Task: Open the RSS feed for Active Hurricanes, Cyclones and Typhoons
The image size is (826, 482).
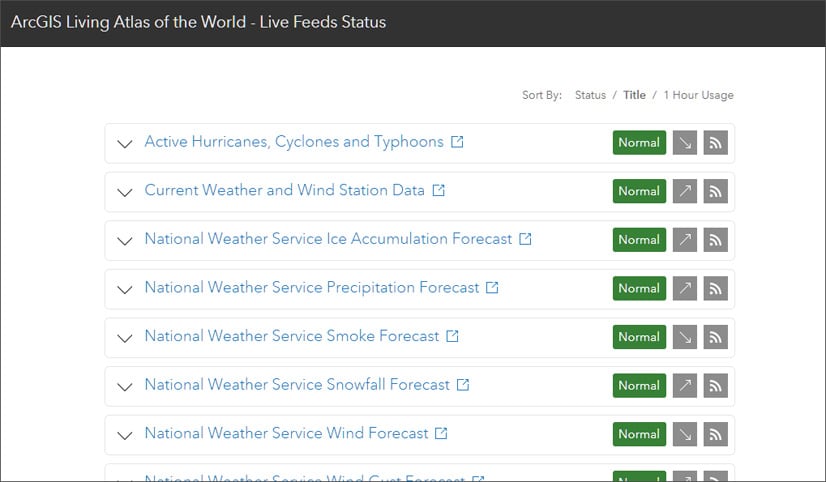Action: 715,143
